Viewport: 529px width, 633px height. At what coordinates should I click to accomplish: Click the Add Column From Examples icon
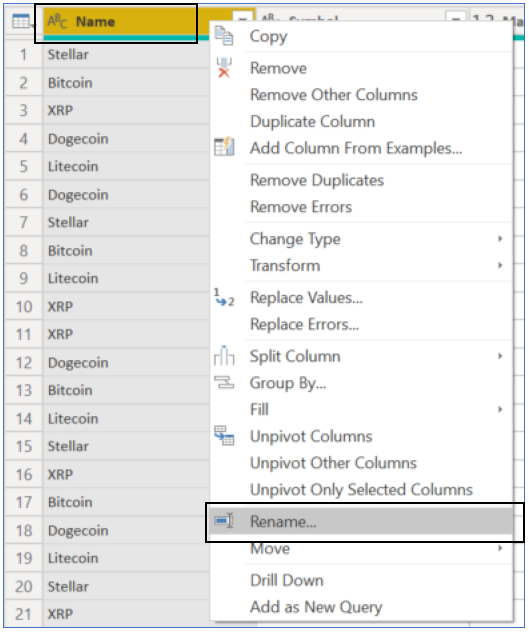tap(224, 147)
